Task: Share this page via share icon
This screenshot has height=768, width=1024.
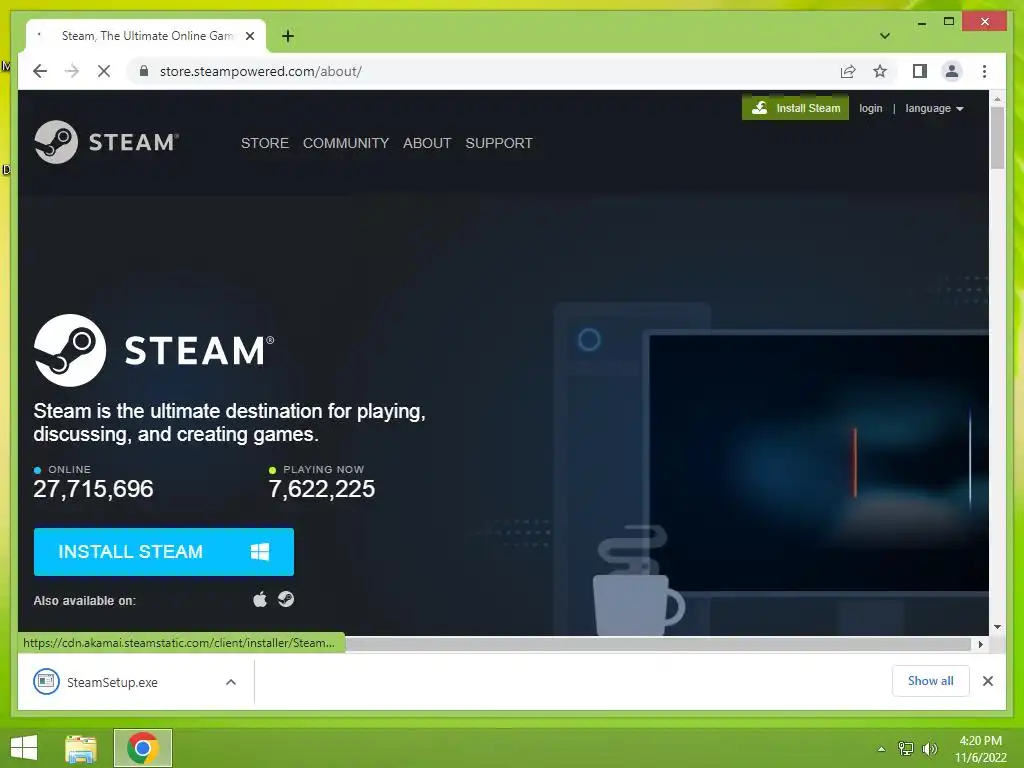Action: pyautogui.click(x=848, y=71)
